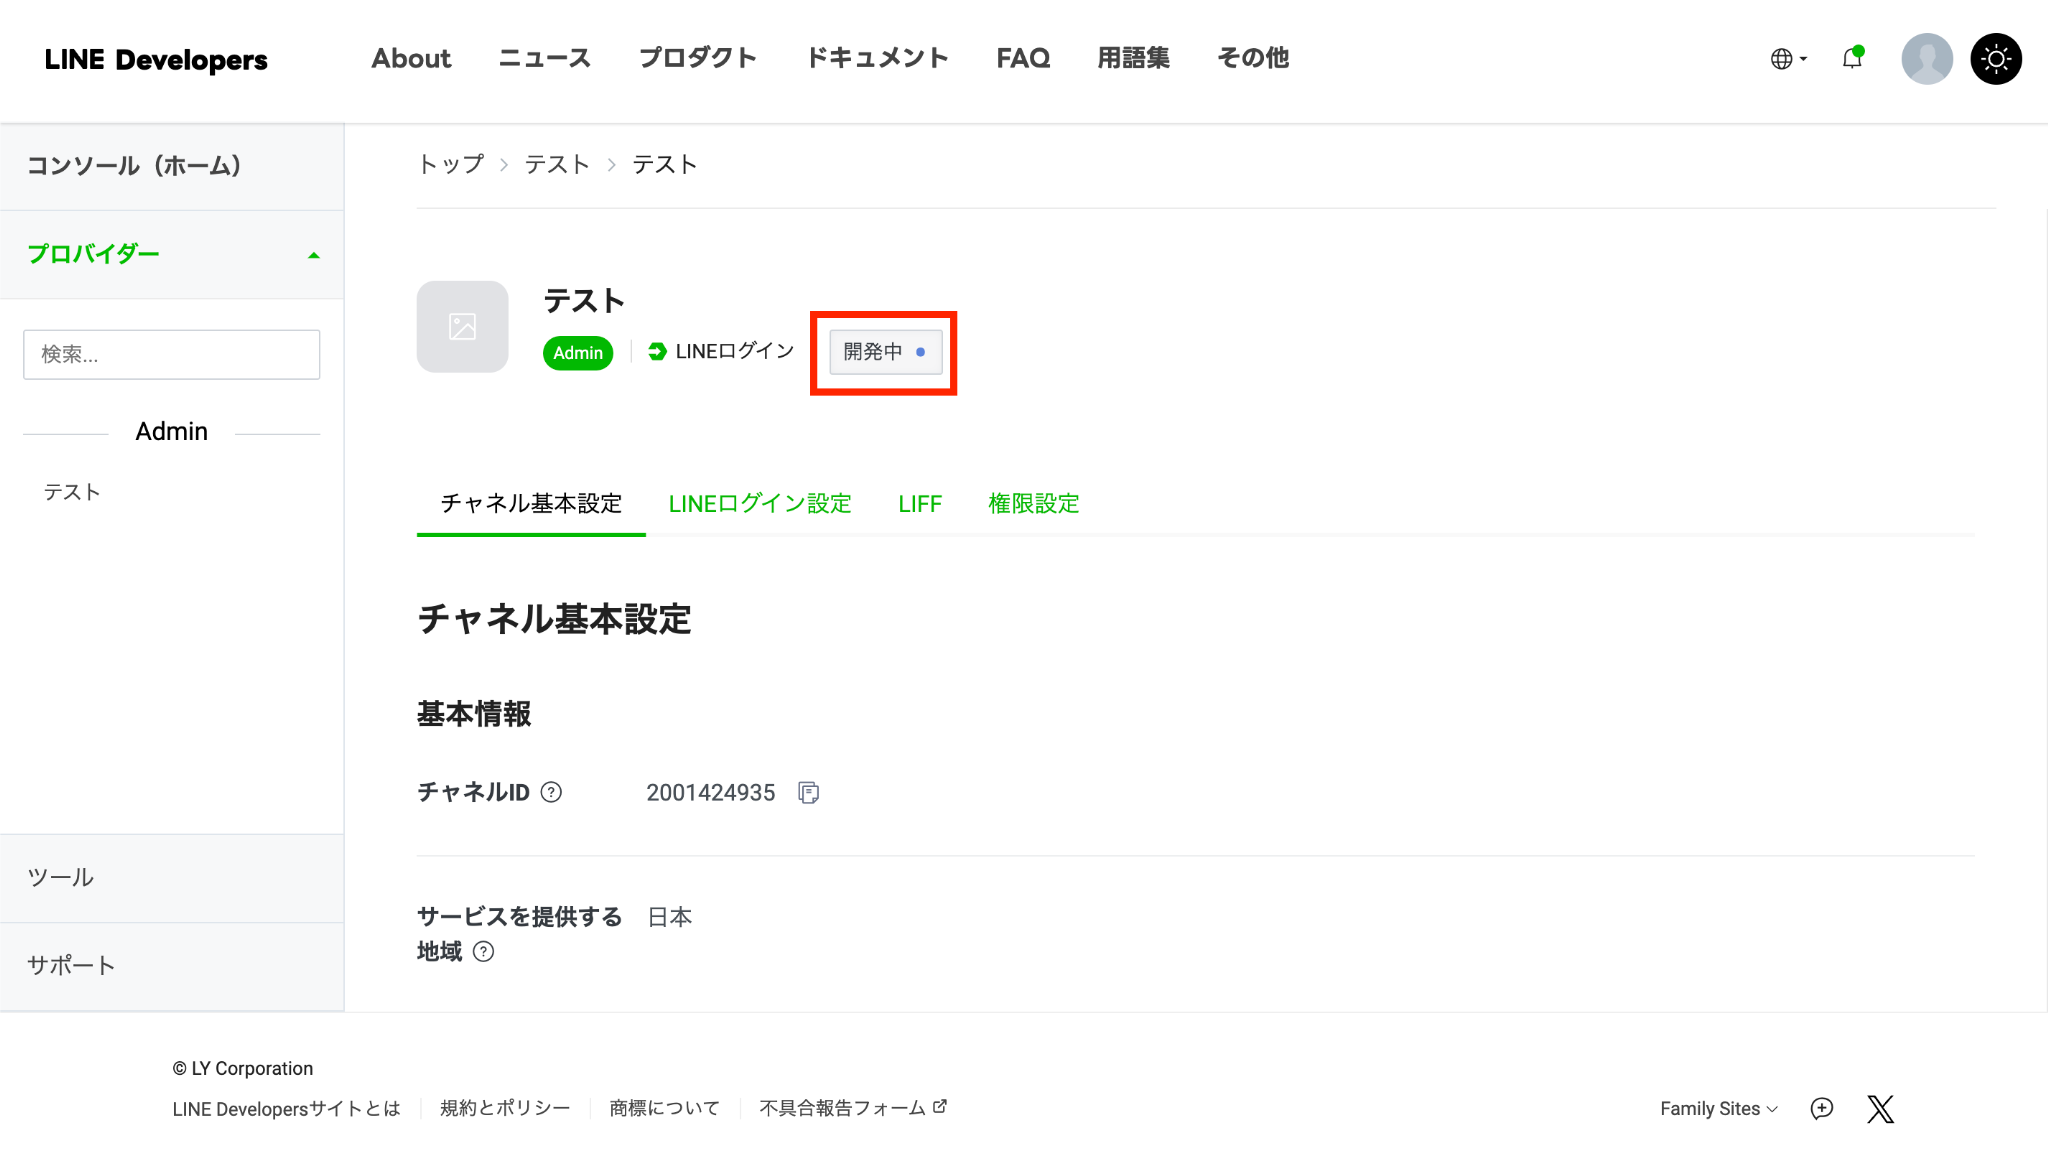Open the ニュース menu item
Viewport: 2048px width, 1161px height.
click(x=544, y=58)
